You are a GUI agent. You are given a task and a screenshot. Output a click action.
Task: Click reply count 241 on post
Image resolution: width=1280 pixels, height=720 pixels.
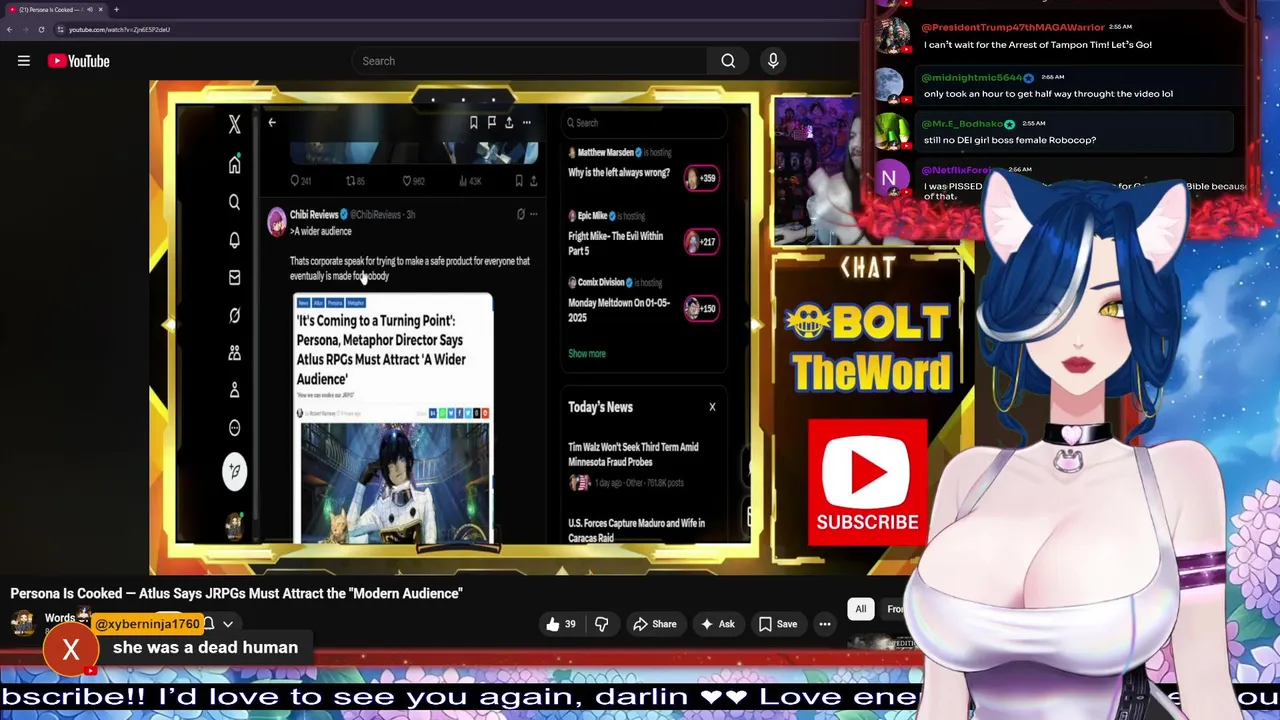tap(300, 181)
